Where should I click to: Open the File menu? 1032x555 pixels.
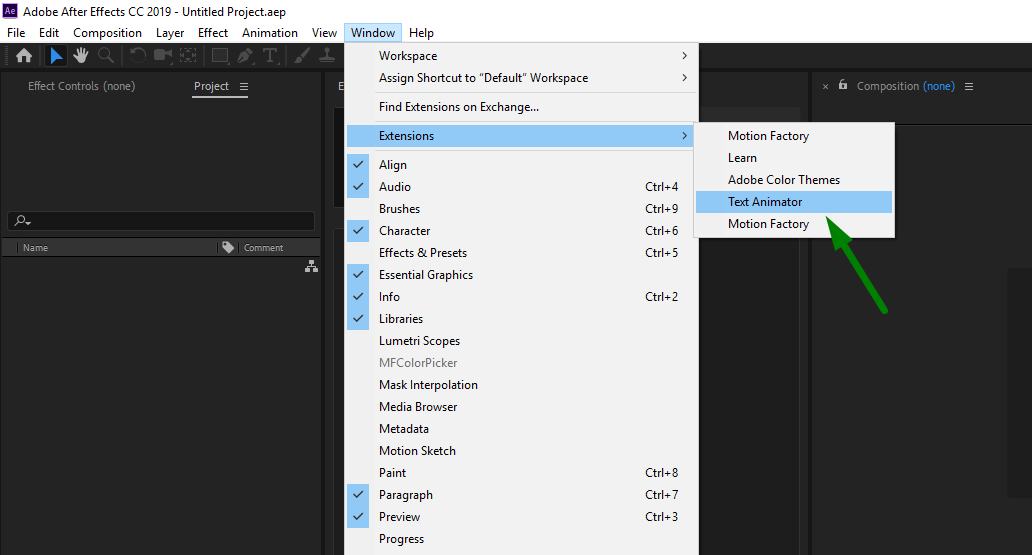tap(16, 33)
